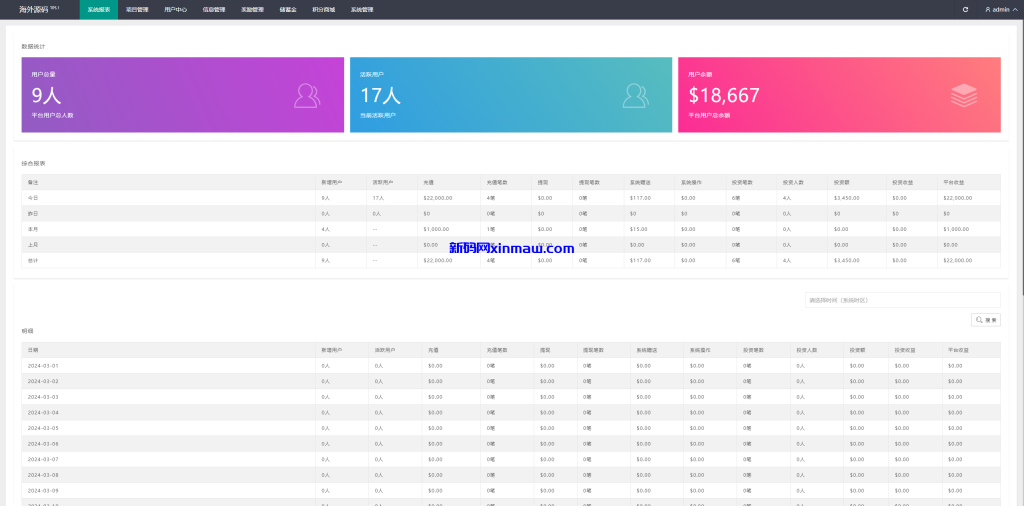1024x506 pixels.
Task: Click the 平台收益 column header in 综合报表
Action: click(x=955, y=182)
